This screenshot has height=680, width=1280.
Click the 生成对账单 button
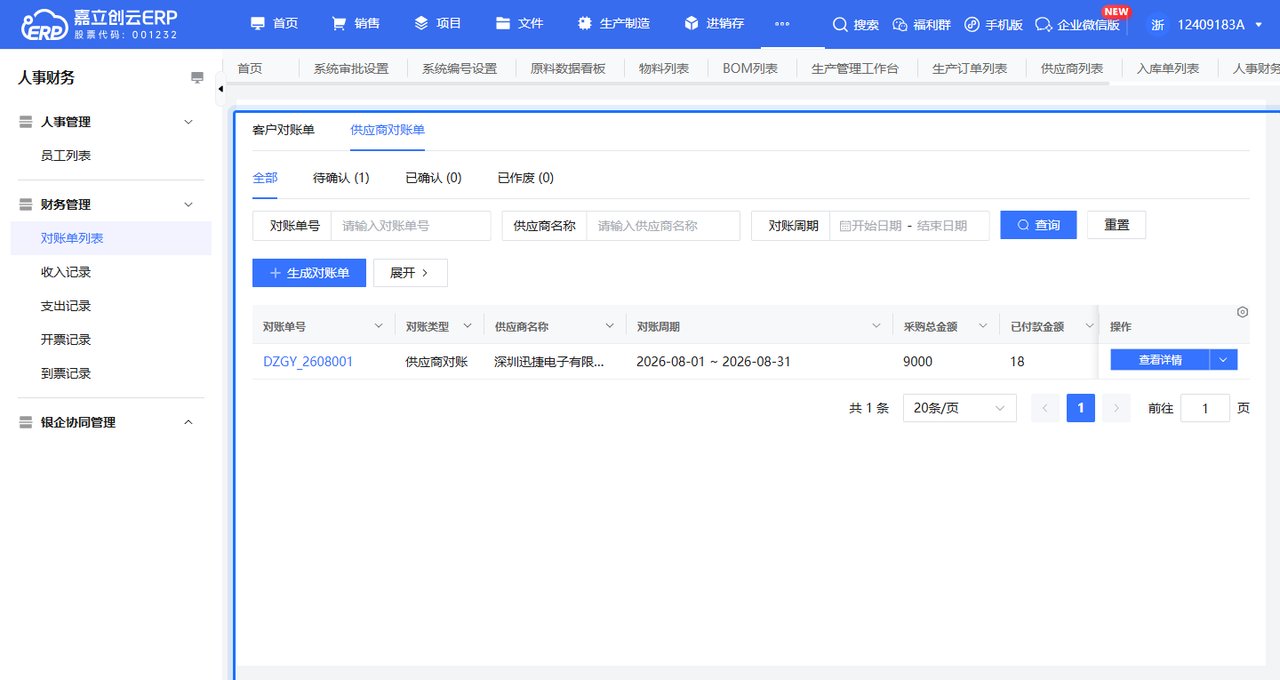(x=310, y=273)
